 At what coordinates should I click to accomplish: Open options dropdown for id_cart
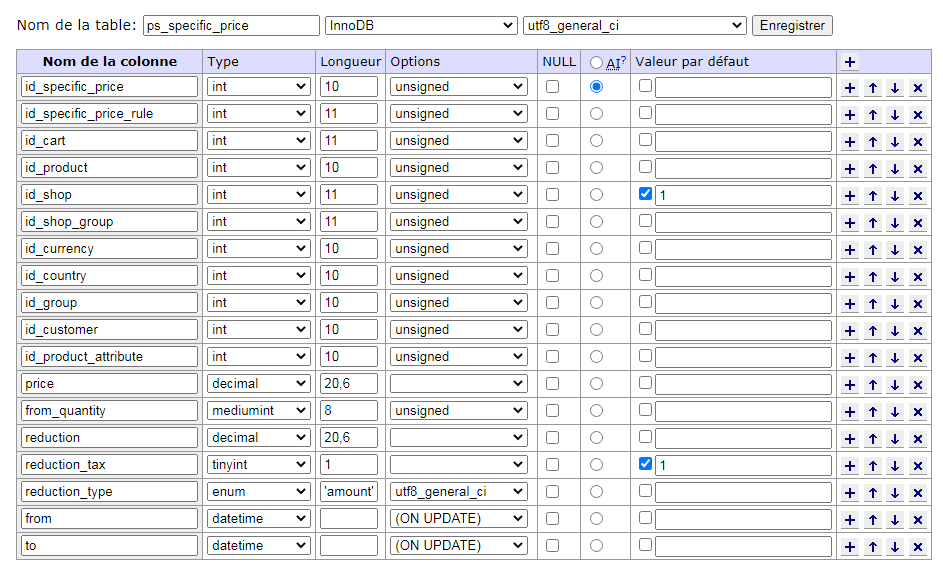458,141
